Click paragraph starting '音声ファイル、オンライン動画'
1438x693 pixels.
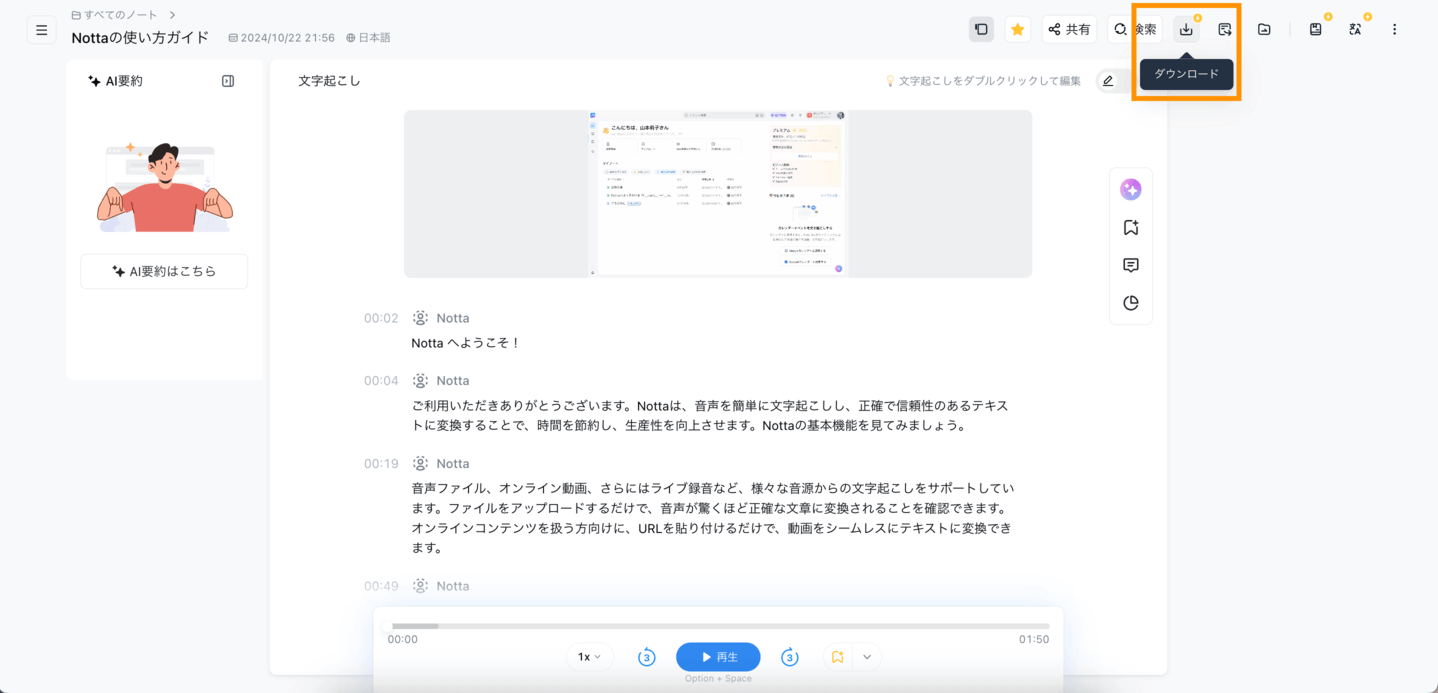point(713,518)
